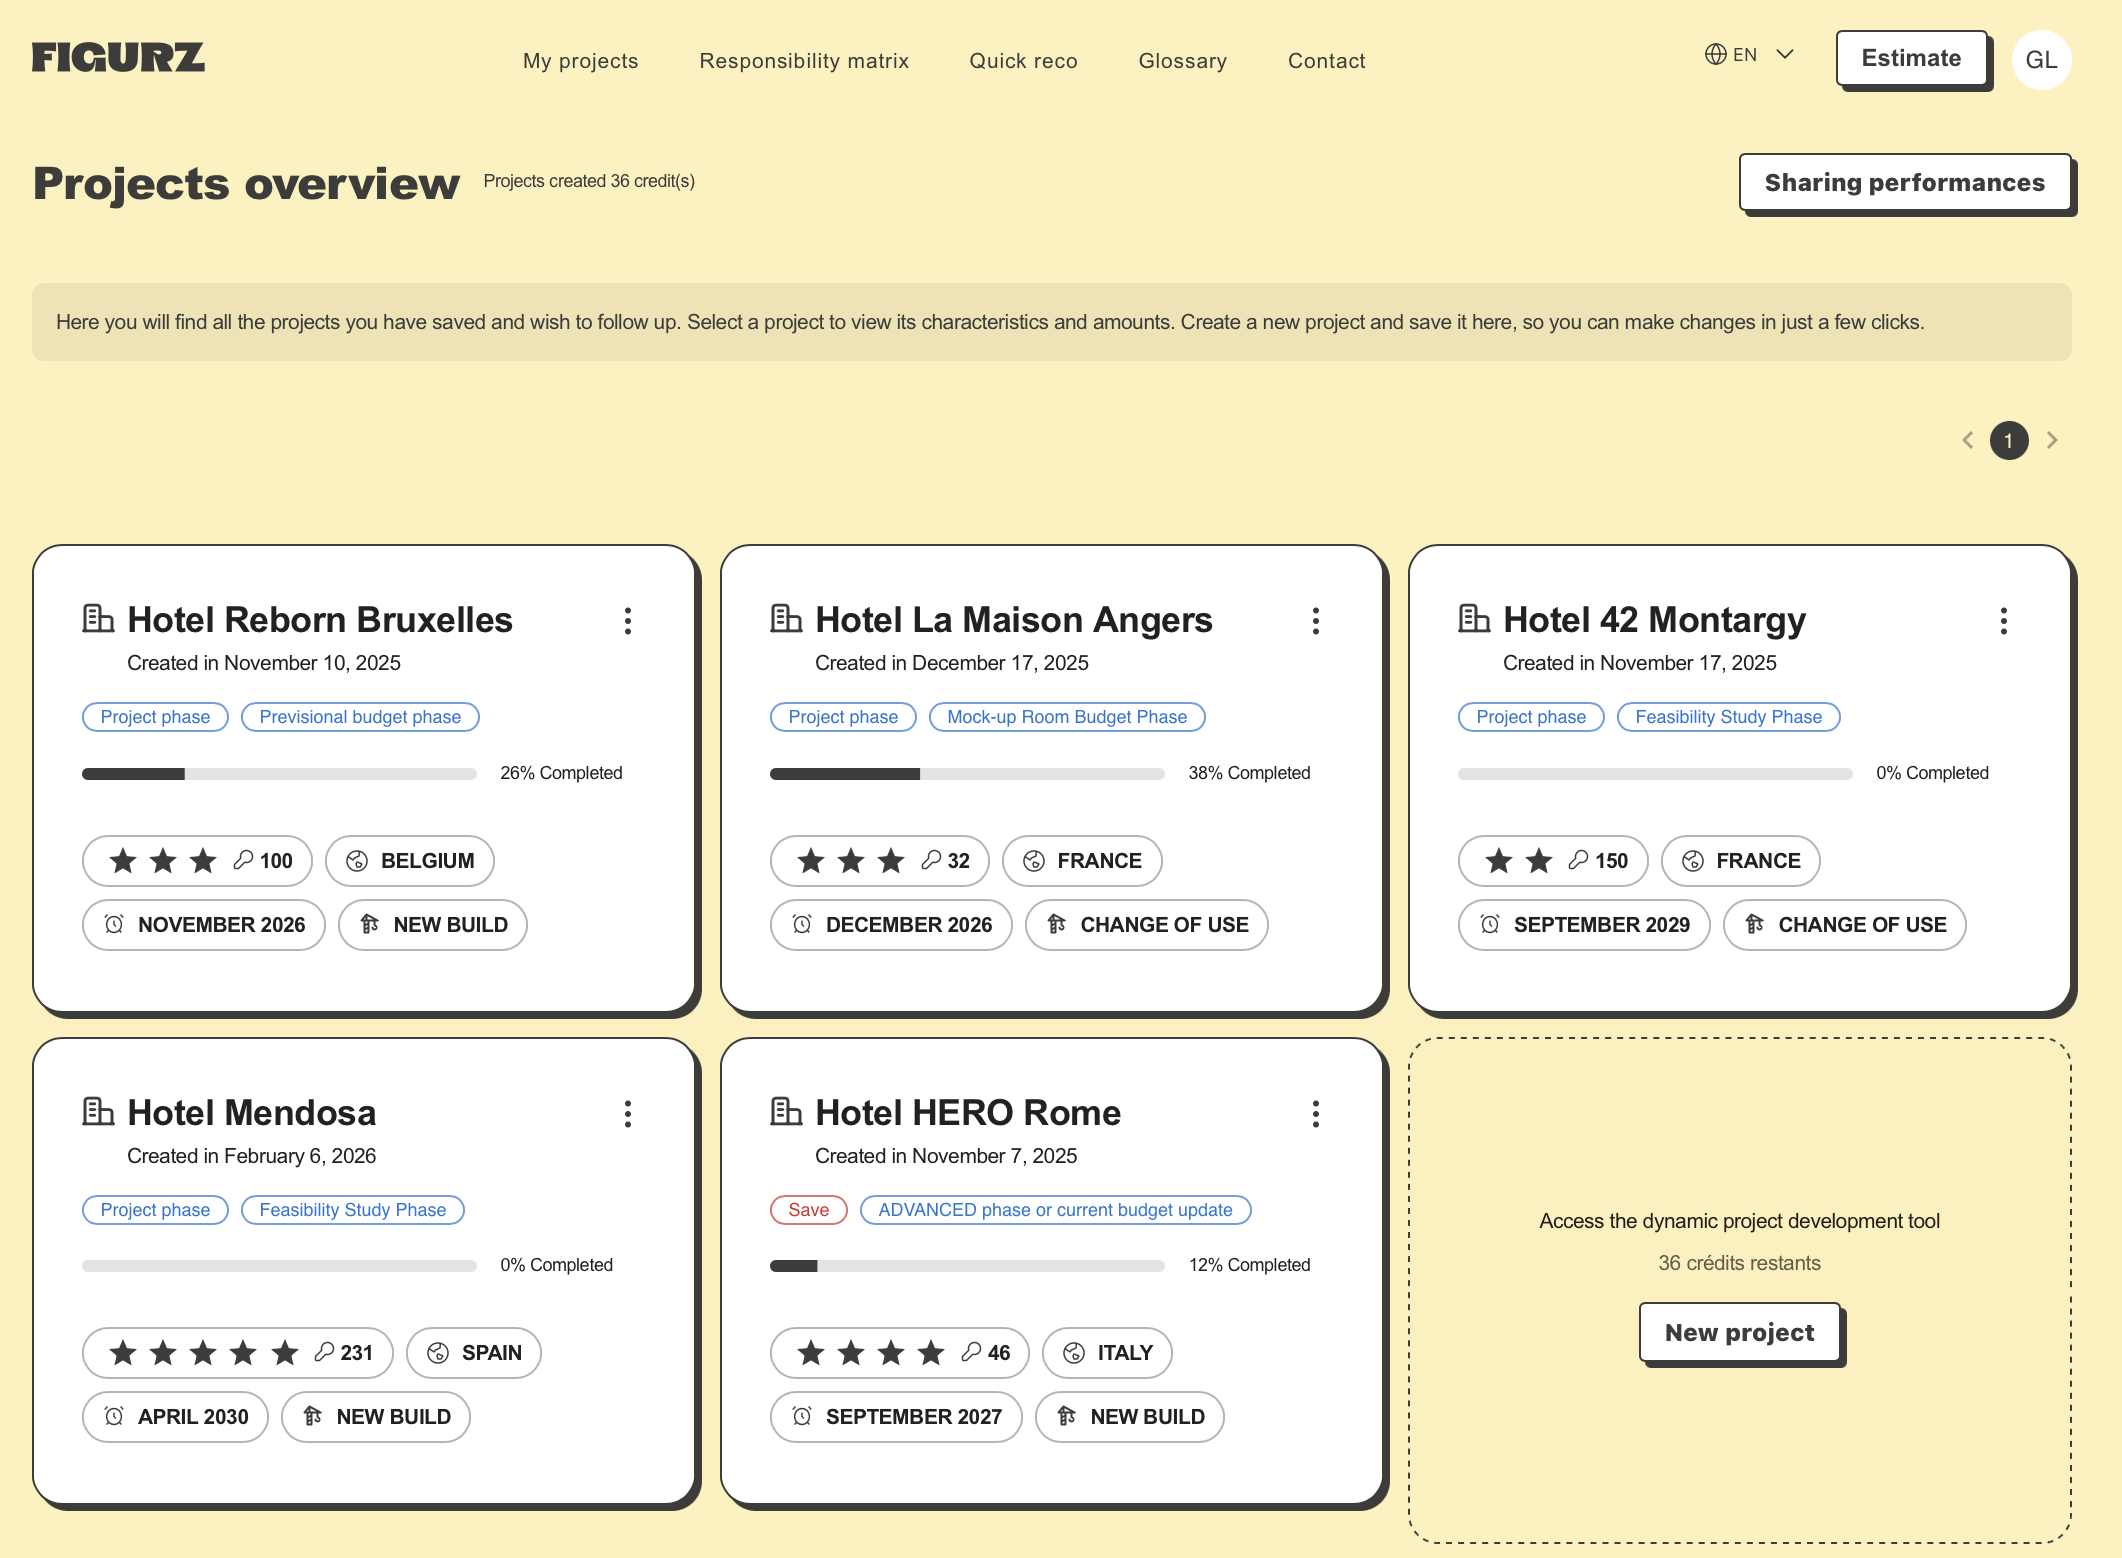Select the Feasibility Study Phase badge on Hotel Mendosa
The width and height of the screenshot is (2122, 1558).
352,1209
